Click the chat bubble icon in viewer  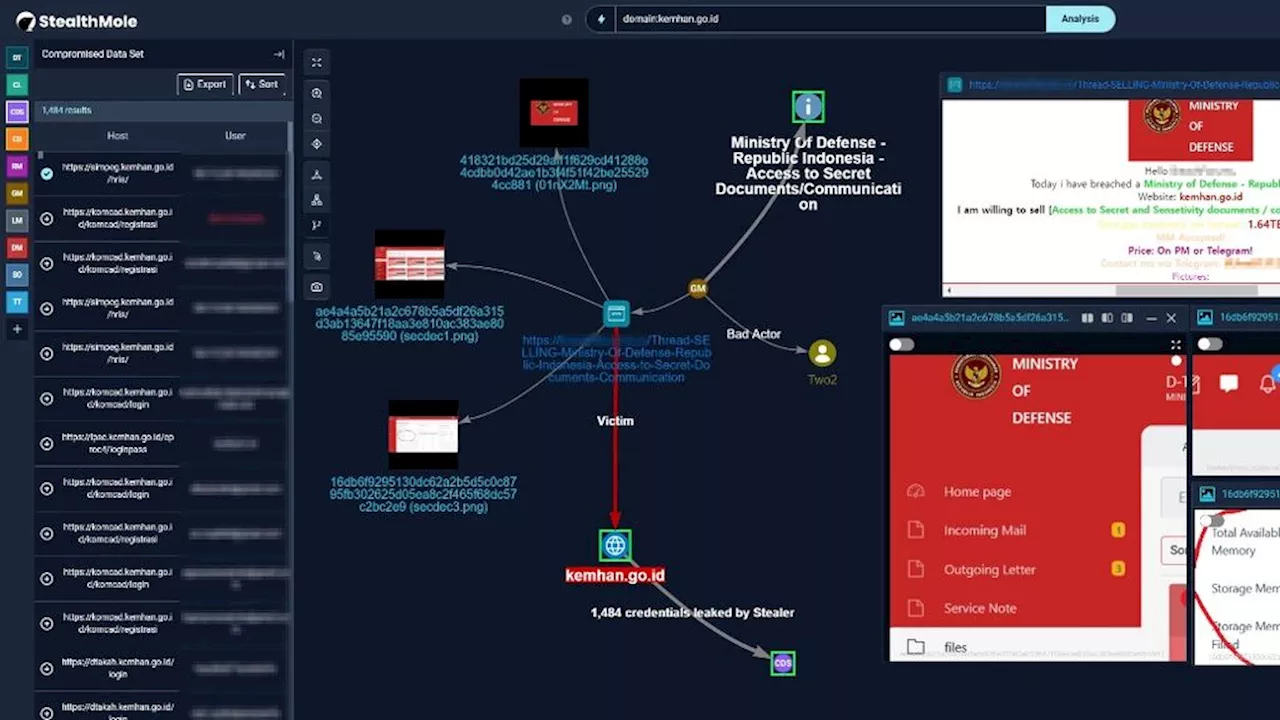[1228, 383]
